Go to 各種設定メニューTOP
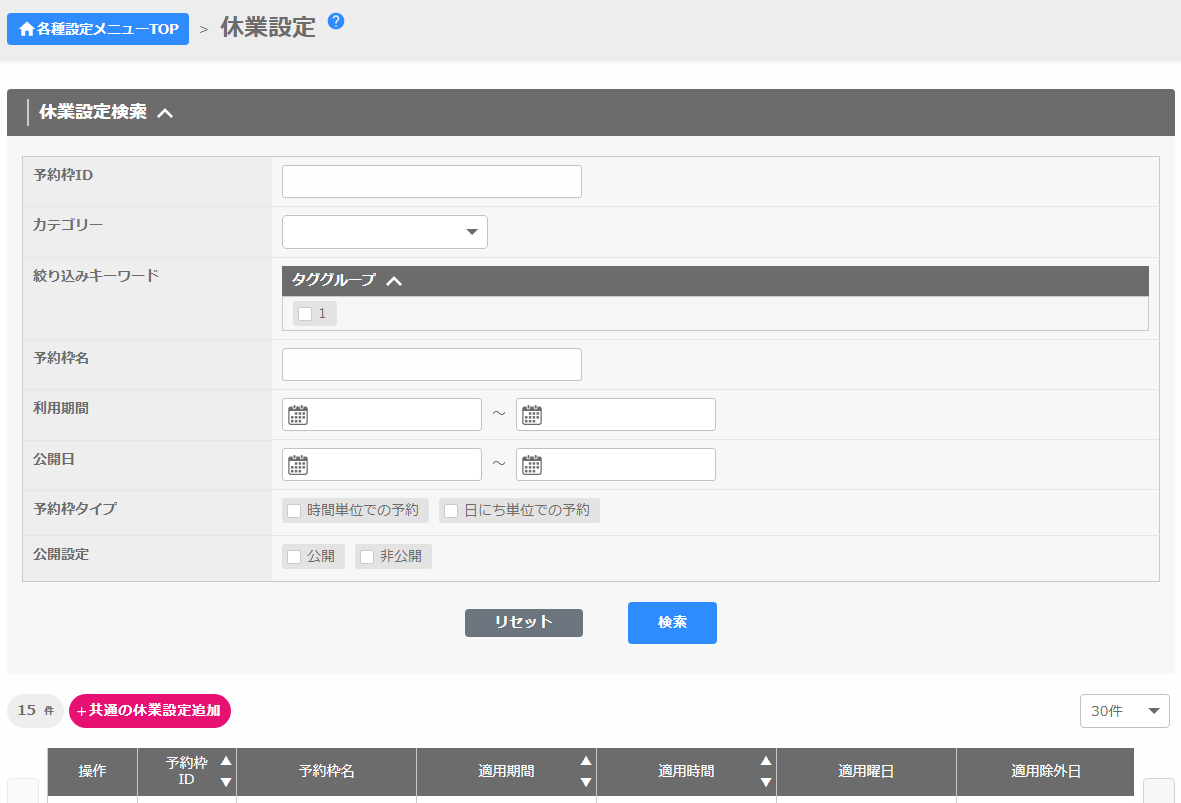 point(98,29)
